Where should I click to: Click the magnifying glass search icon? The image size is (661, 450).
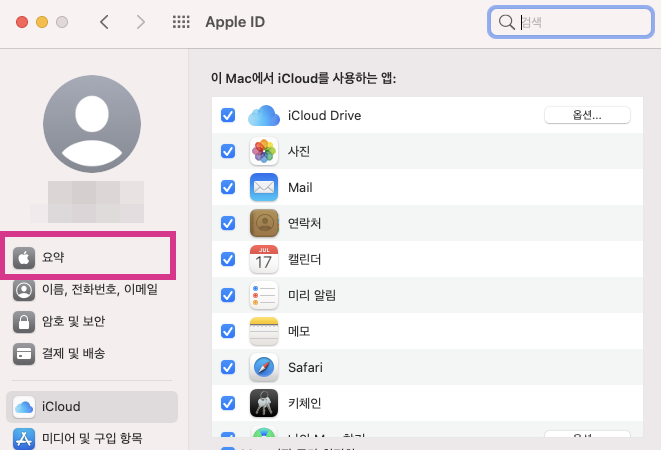[x=506, y=22]
